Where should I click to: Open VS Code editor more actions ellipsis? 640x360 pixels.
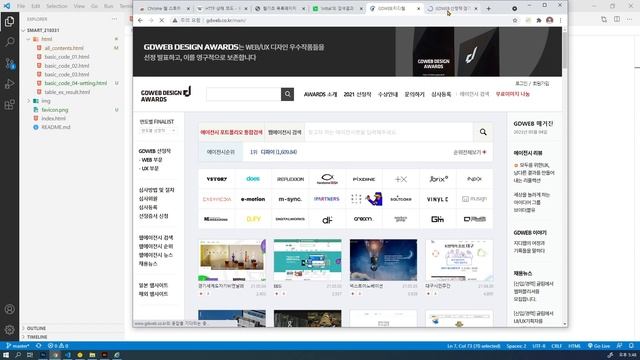(x=630, y=19)
